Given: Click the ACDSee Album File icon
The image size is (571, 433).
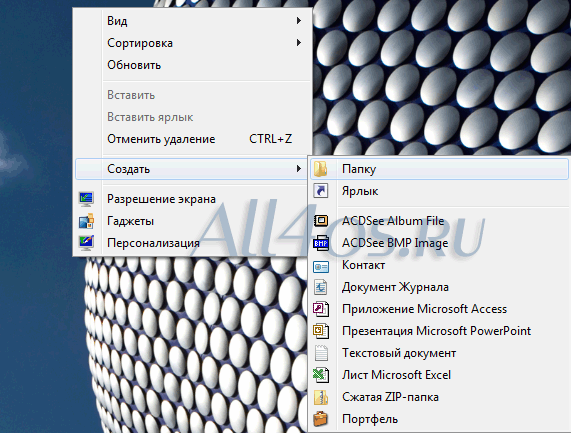Looking at the screenshot, I should coord(321,221).
